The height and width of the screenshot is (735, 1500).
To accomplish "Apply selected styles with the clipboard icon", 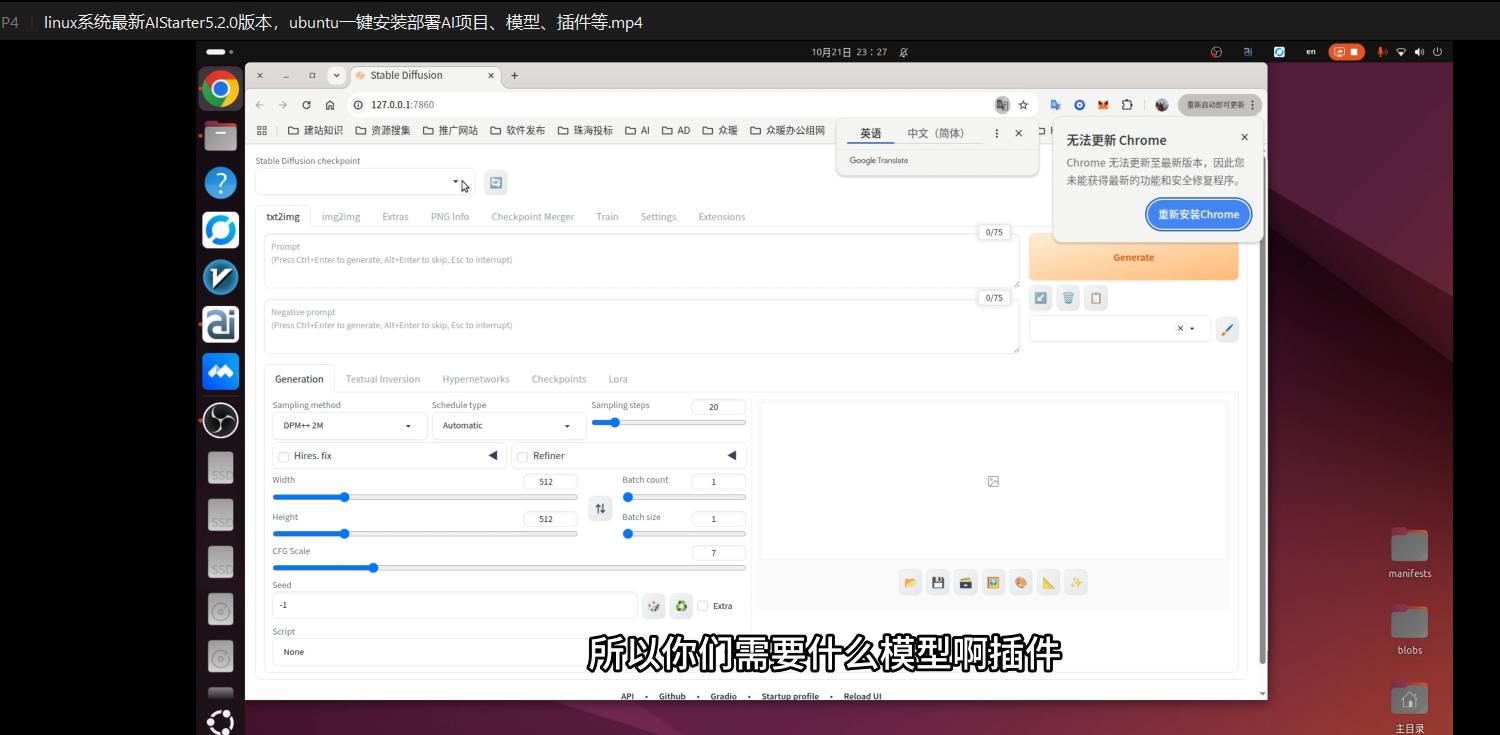I will coord(1096,298).
